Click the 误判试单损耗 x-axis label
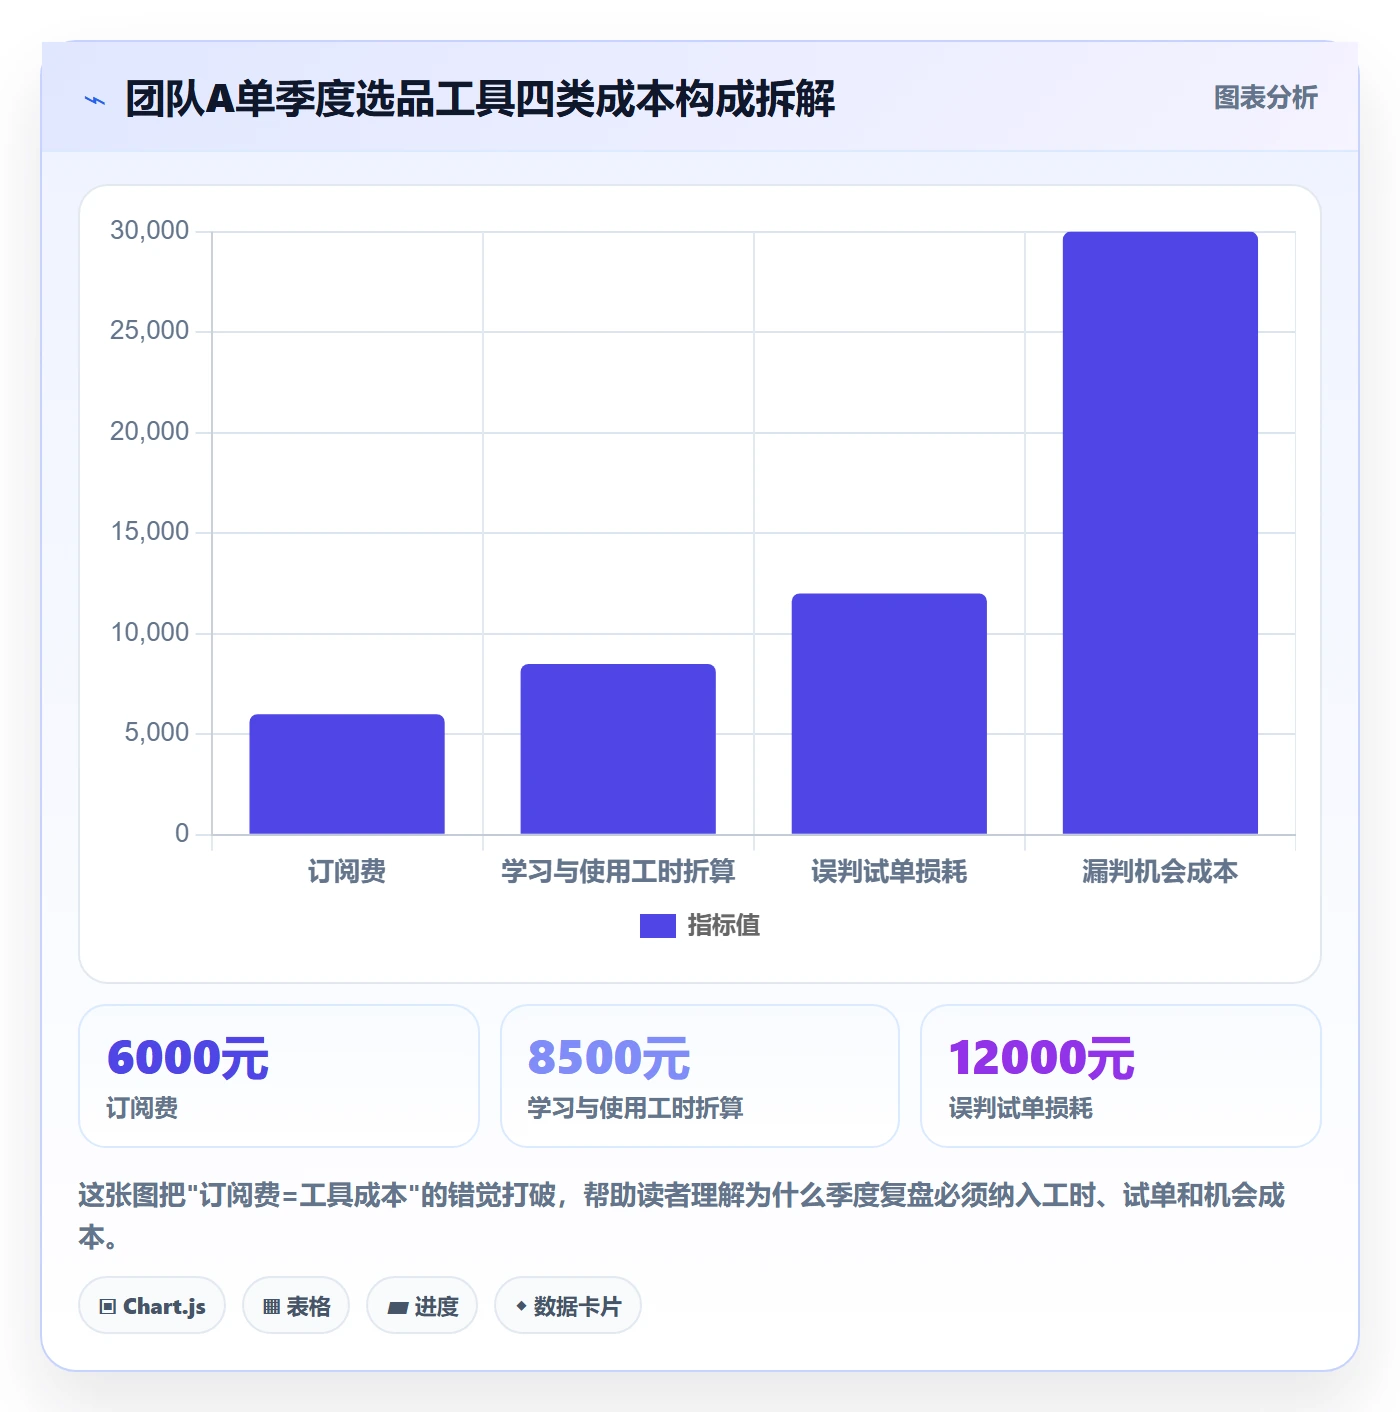The height and width of the screenshot is (1412, 1400). pos(889,872)
